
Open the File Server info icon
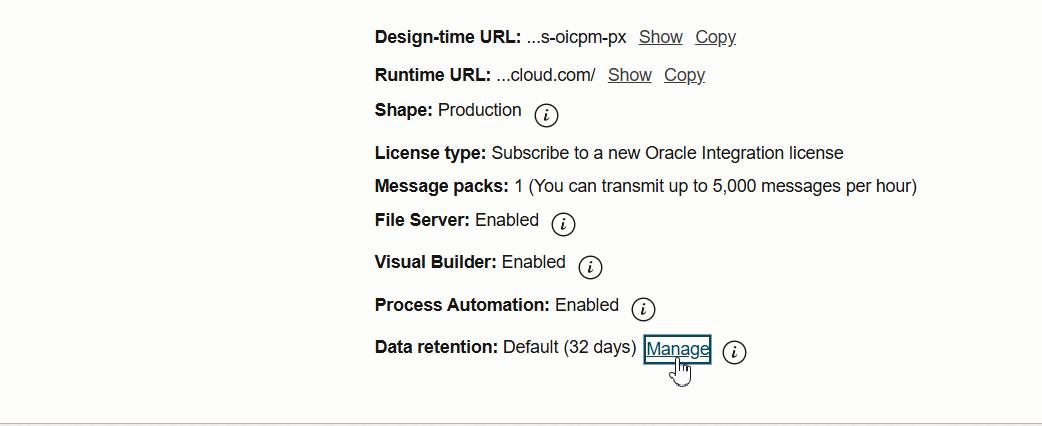[564, 225]
